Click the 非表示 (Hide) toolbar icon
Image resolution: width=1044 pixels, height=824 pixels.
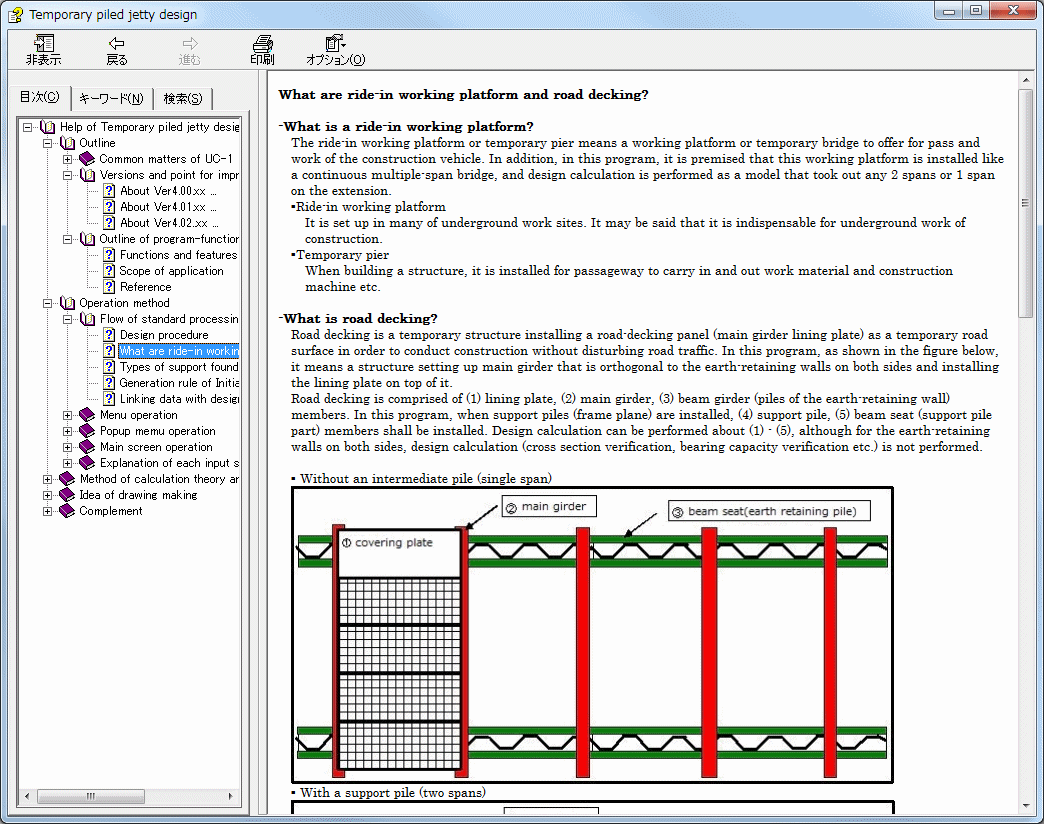(44, 50)
